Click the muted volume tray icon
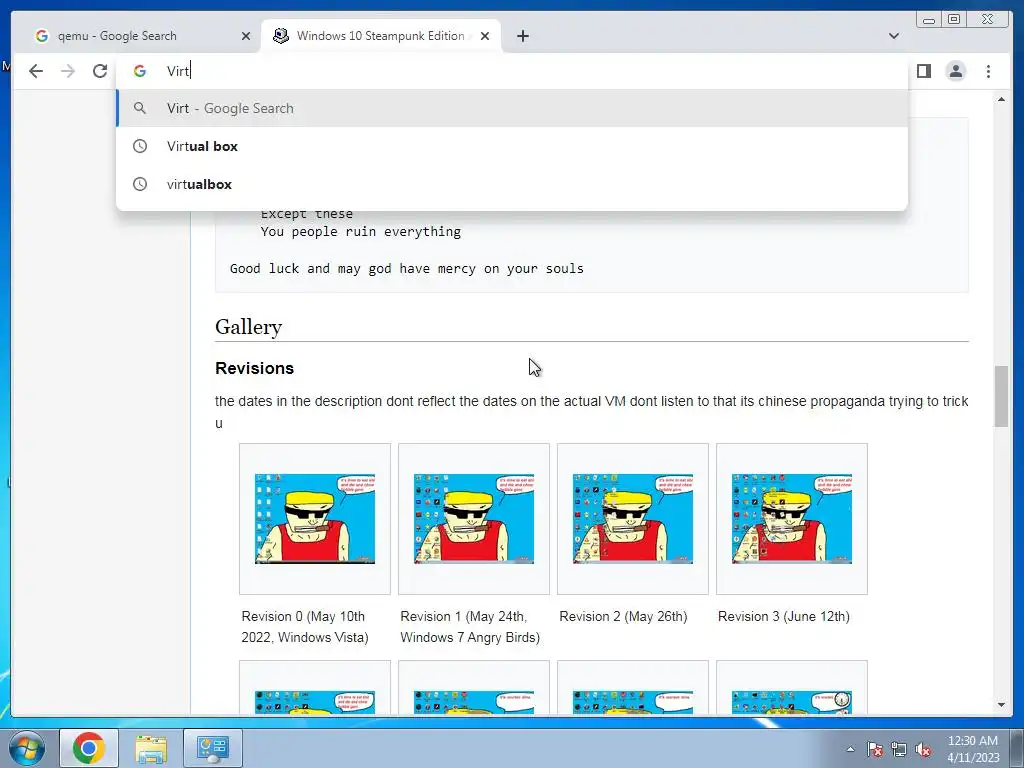The image size is (1024, 768). click(x=923, y=749)
